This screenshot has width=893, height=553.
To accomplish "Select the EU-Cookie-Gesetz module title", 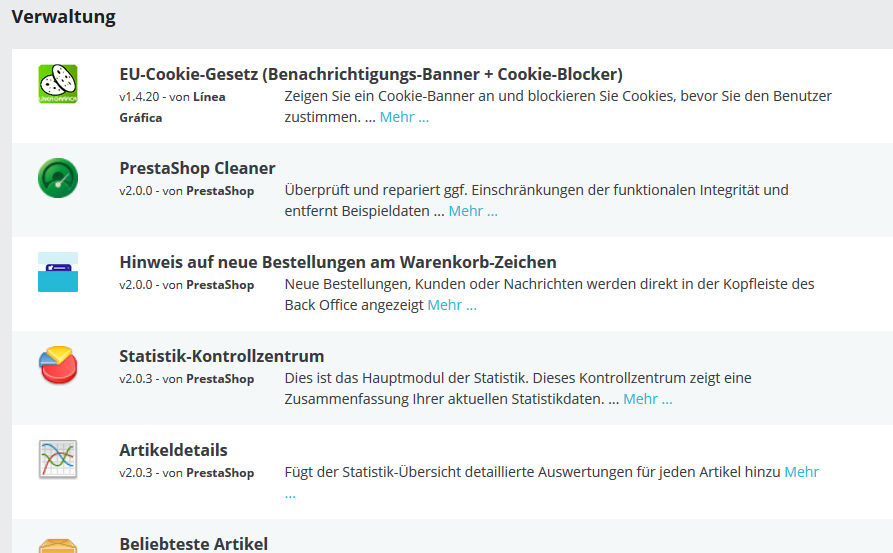I will point(371,74).
